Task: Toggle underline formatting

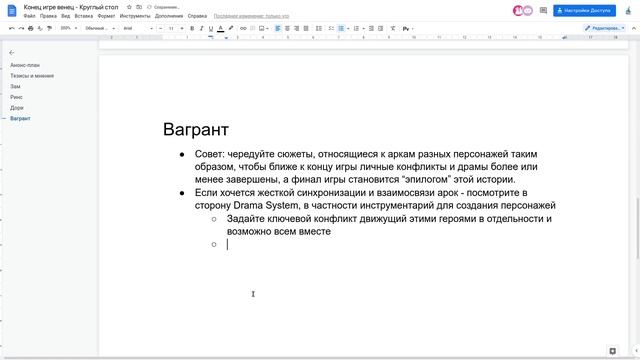Action: pos(211,28)
